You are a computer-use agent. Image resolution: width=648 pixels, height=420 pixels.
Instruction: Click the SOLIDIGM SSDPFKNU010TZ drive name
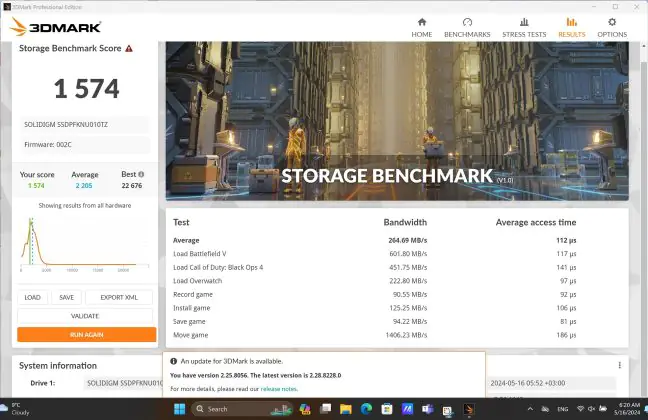(x=66, y=124)
